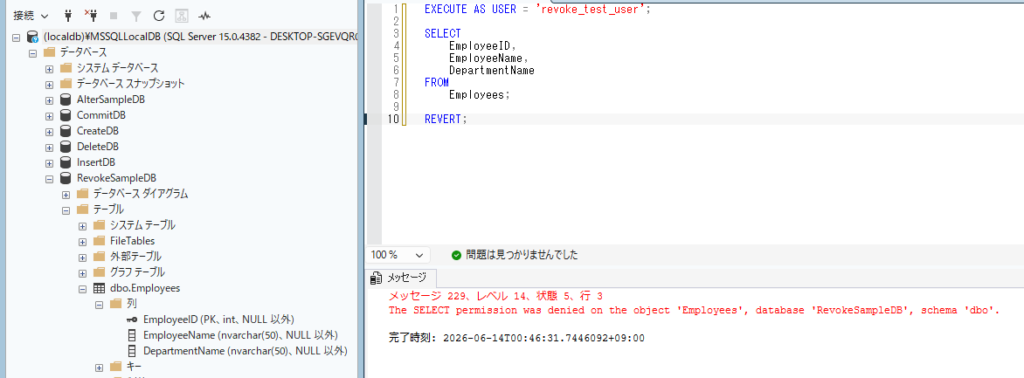This screenshot has height=378, width=1024.
Task: Click the schema diagram toolbar icon
Action: [182, 15]
